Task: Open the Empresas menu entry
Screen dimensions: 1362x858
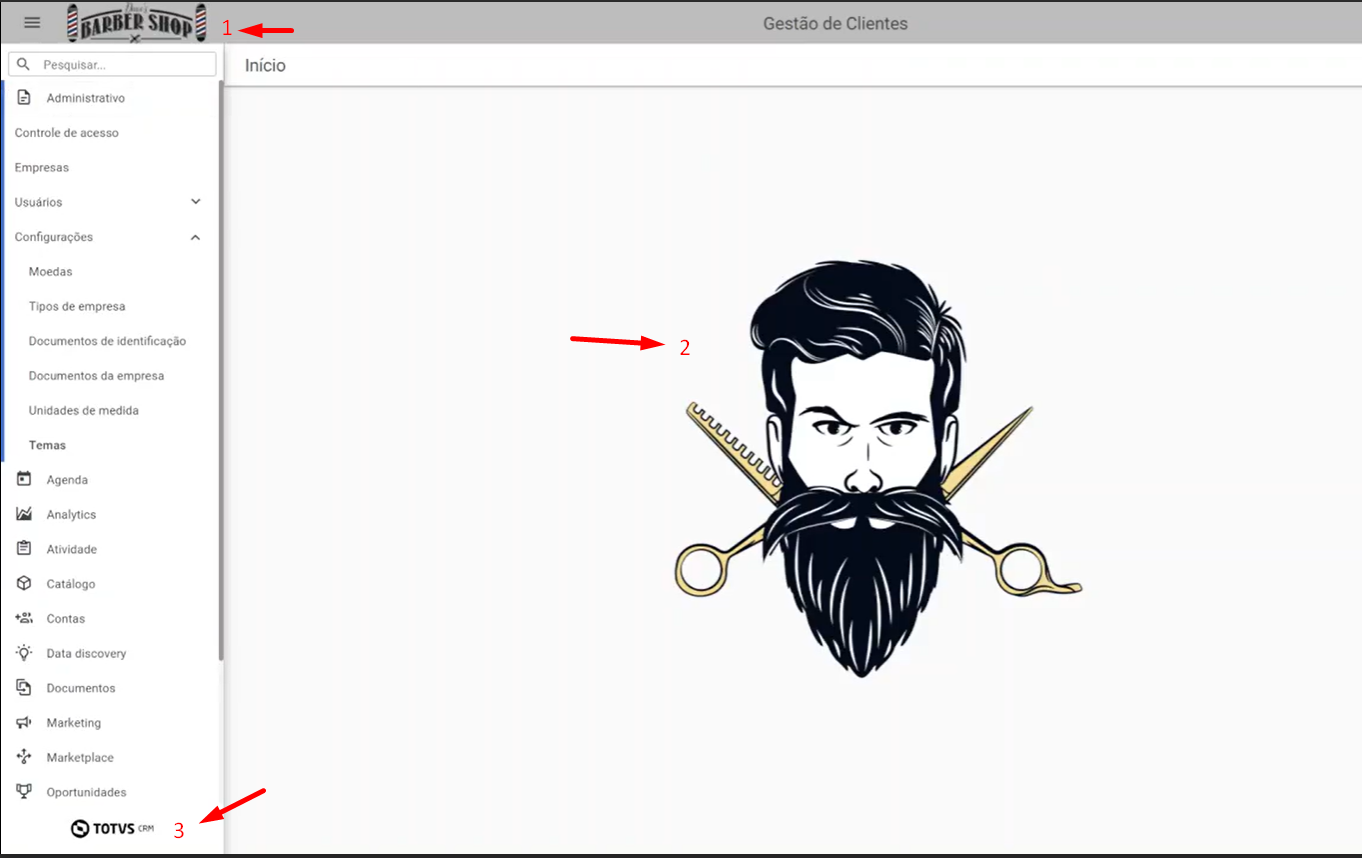Action: tap(41, 168)
